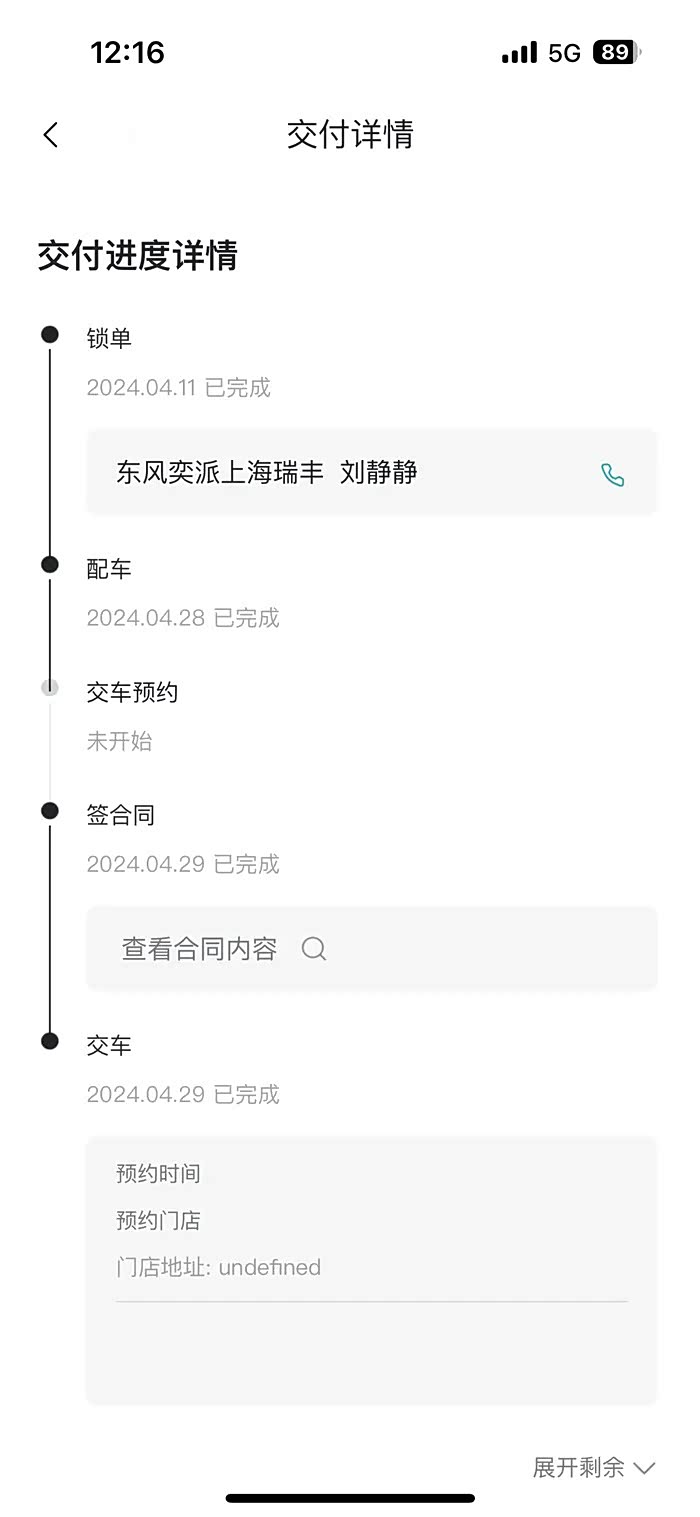Tap the home indicator bar at bottom
Viewport: 700px width, 1517px height.
(350, 1498)
